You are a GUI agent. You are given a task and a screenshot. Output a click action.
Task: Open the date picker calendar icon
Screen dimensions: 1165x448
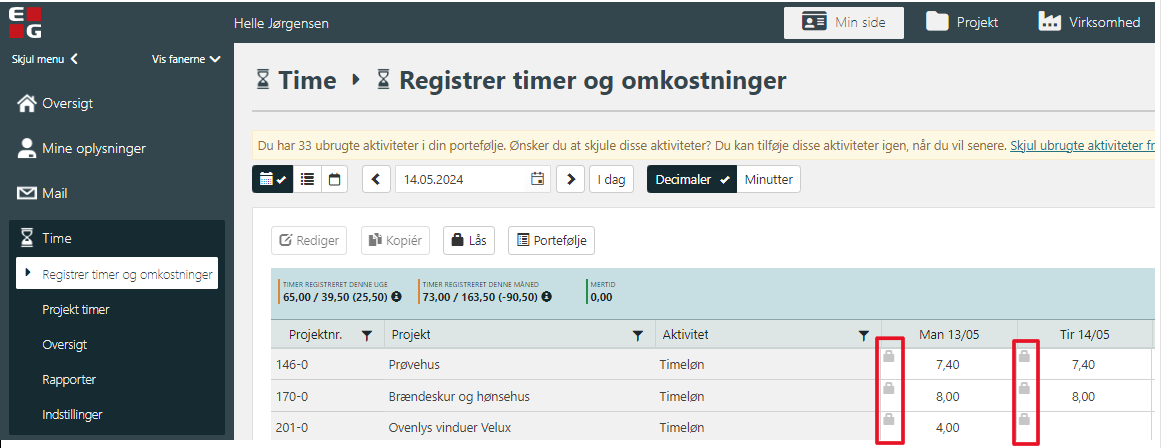tap(538, 180)
